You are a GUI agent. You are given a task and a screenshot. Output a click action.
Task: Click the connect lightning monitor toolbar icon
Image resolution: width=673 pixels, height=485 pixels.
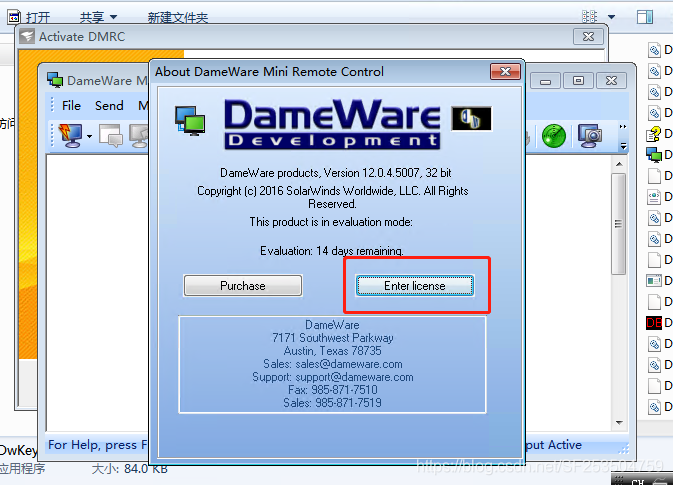(70, 136)
